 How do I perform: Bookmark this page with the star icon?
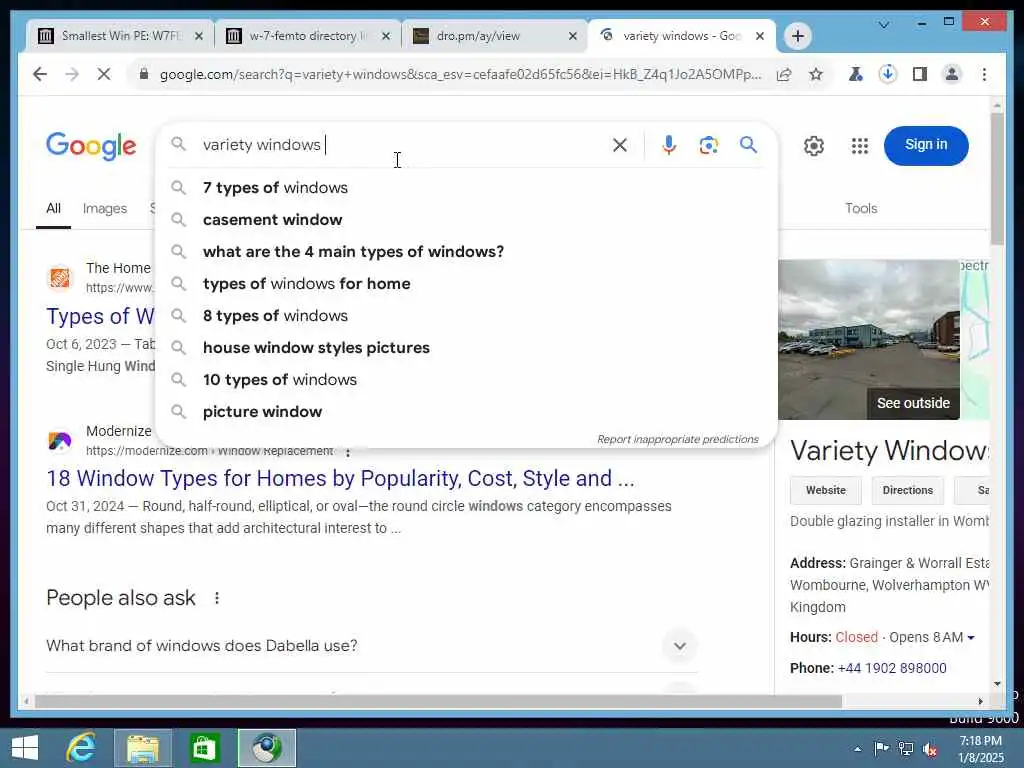pos(816,74)
